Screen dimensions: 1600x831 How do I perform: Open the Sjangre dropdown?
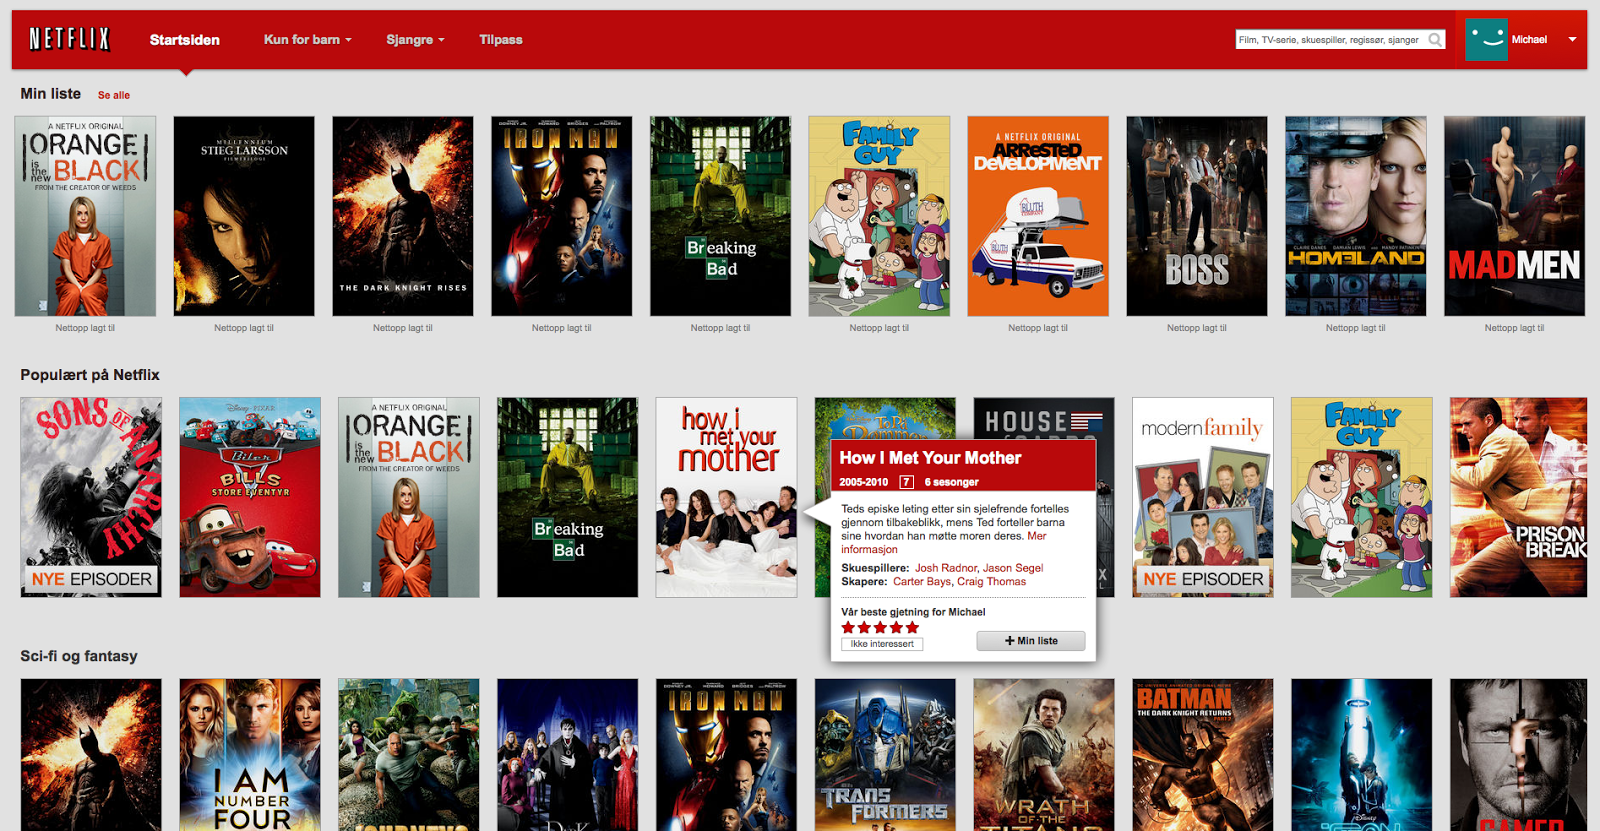tap(415, 40)
